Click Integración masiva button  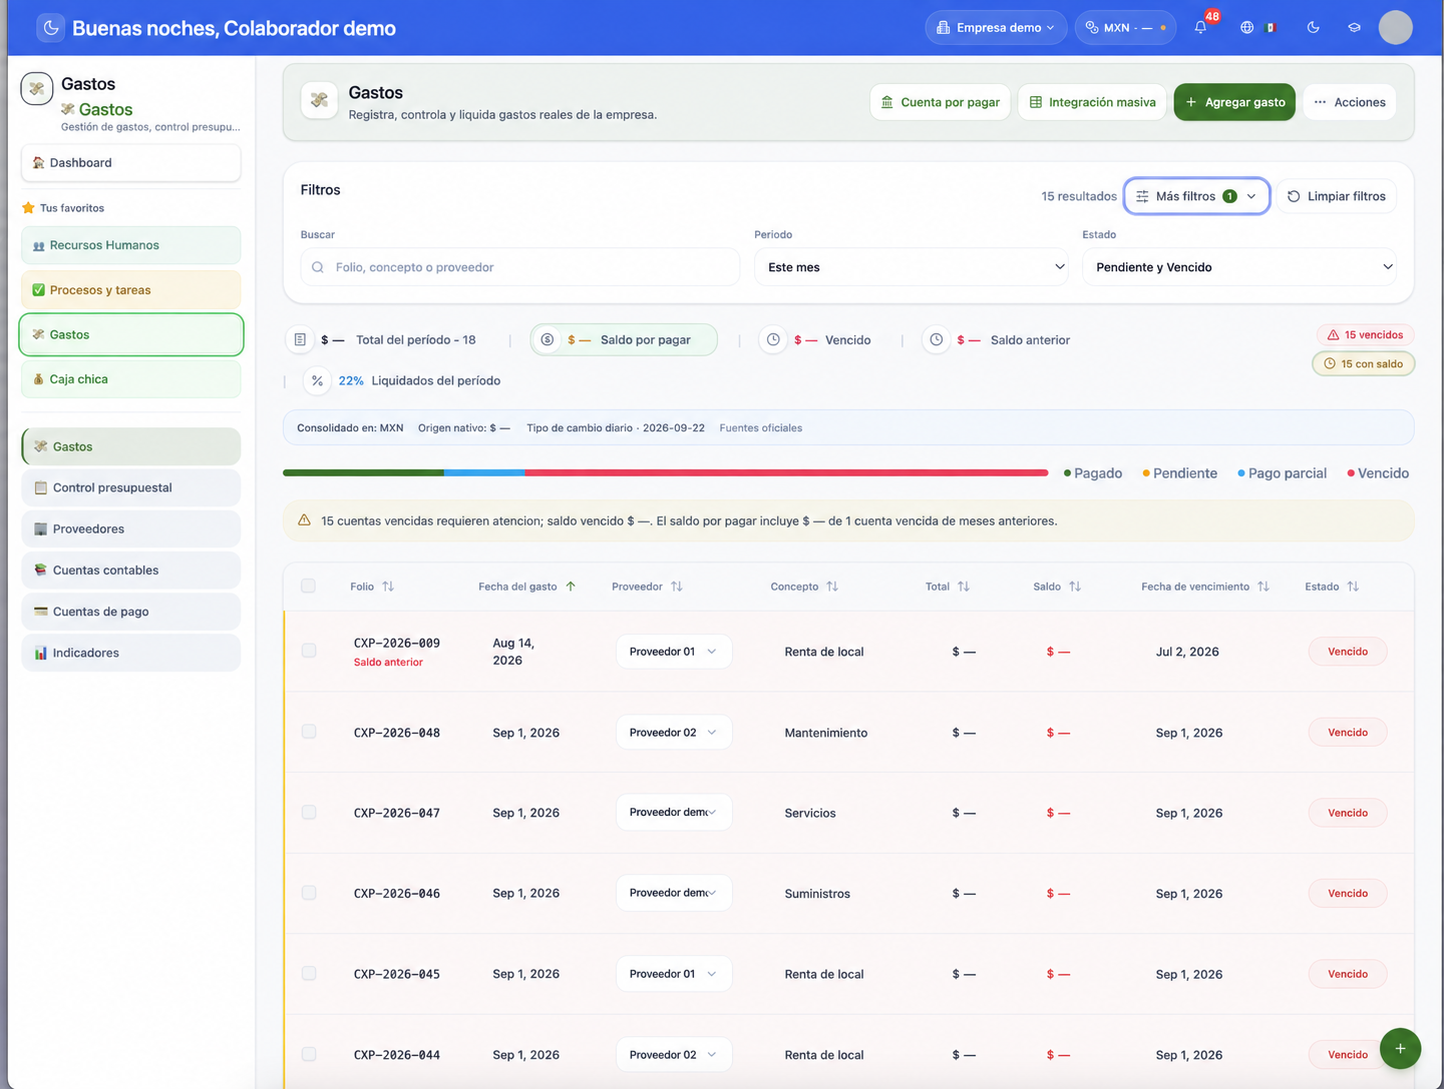click(1092, 102)
